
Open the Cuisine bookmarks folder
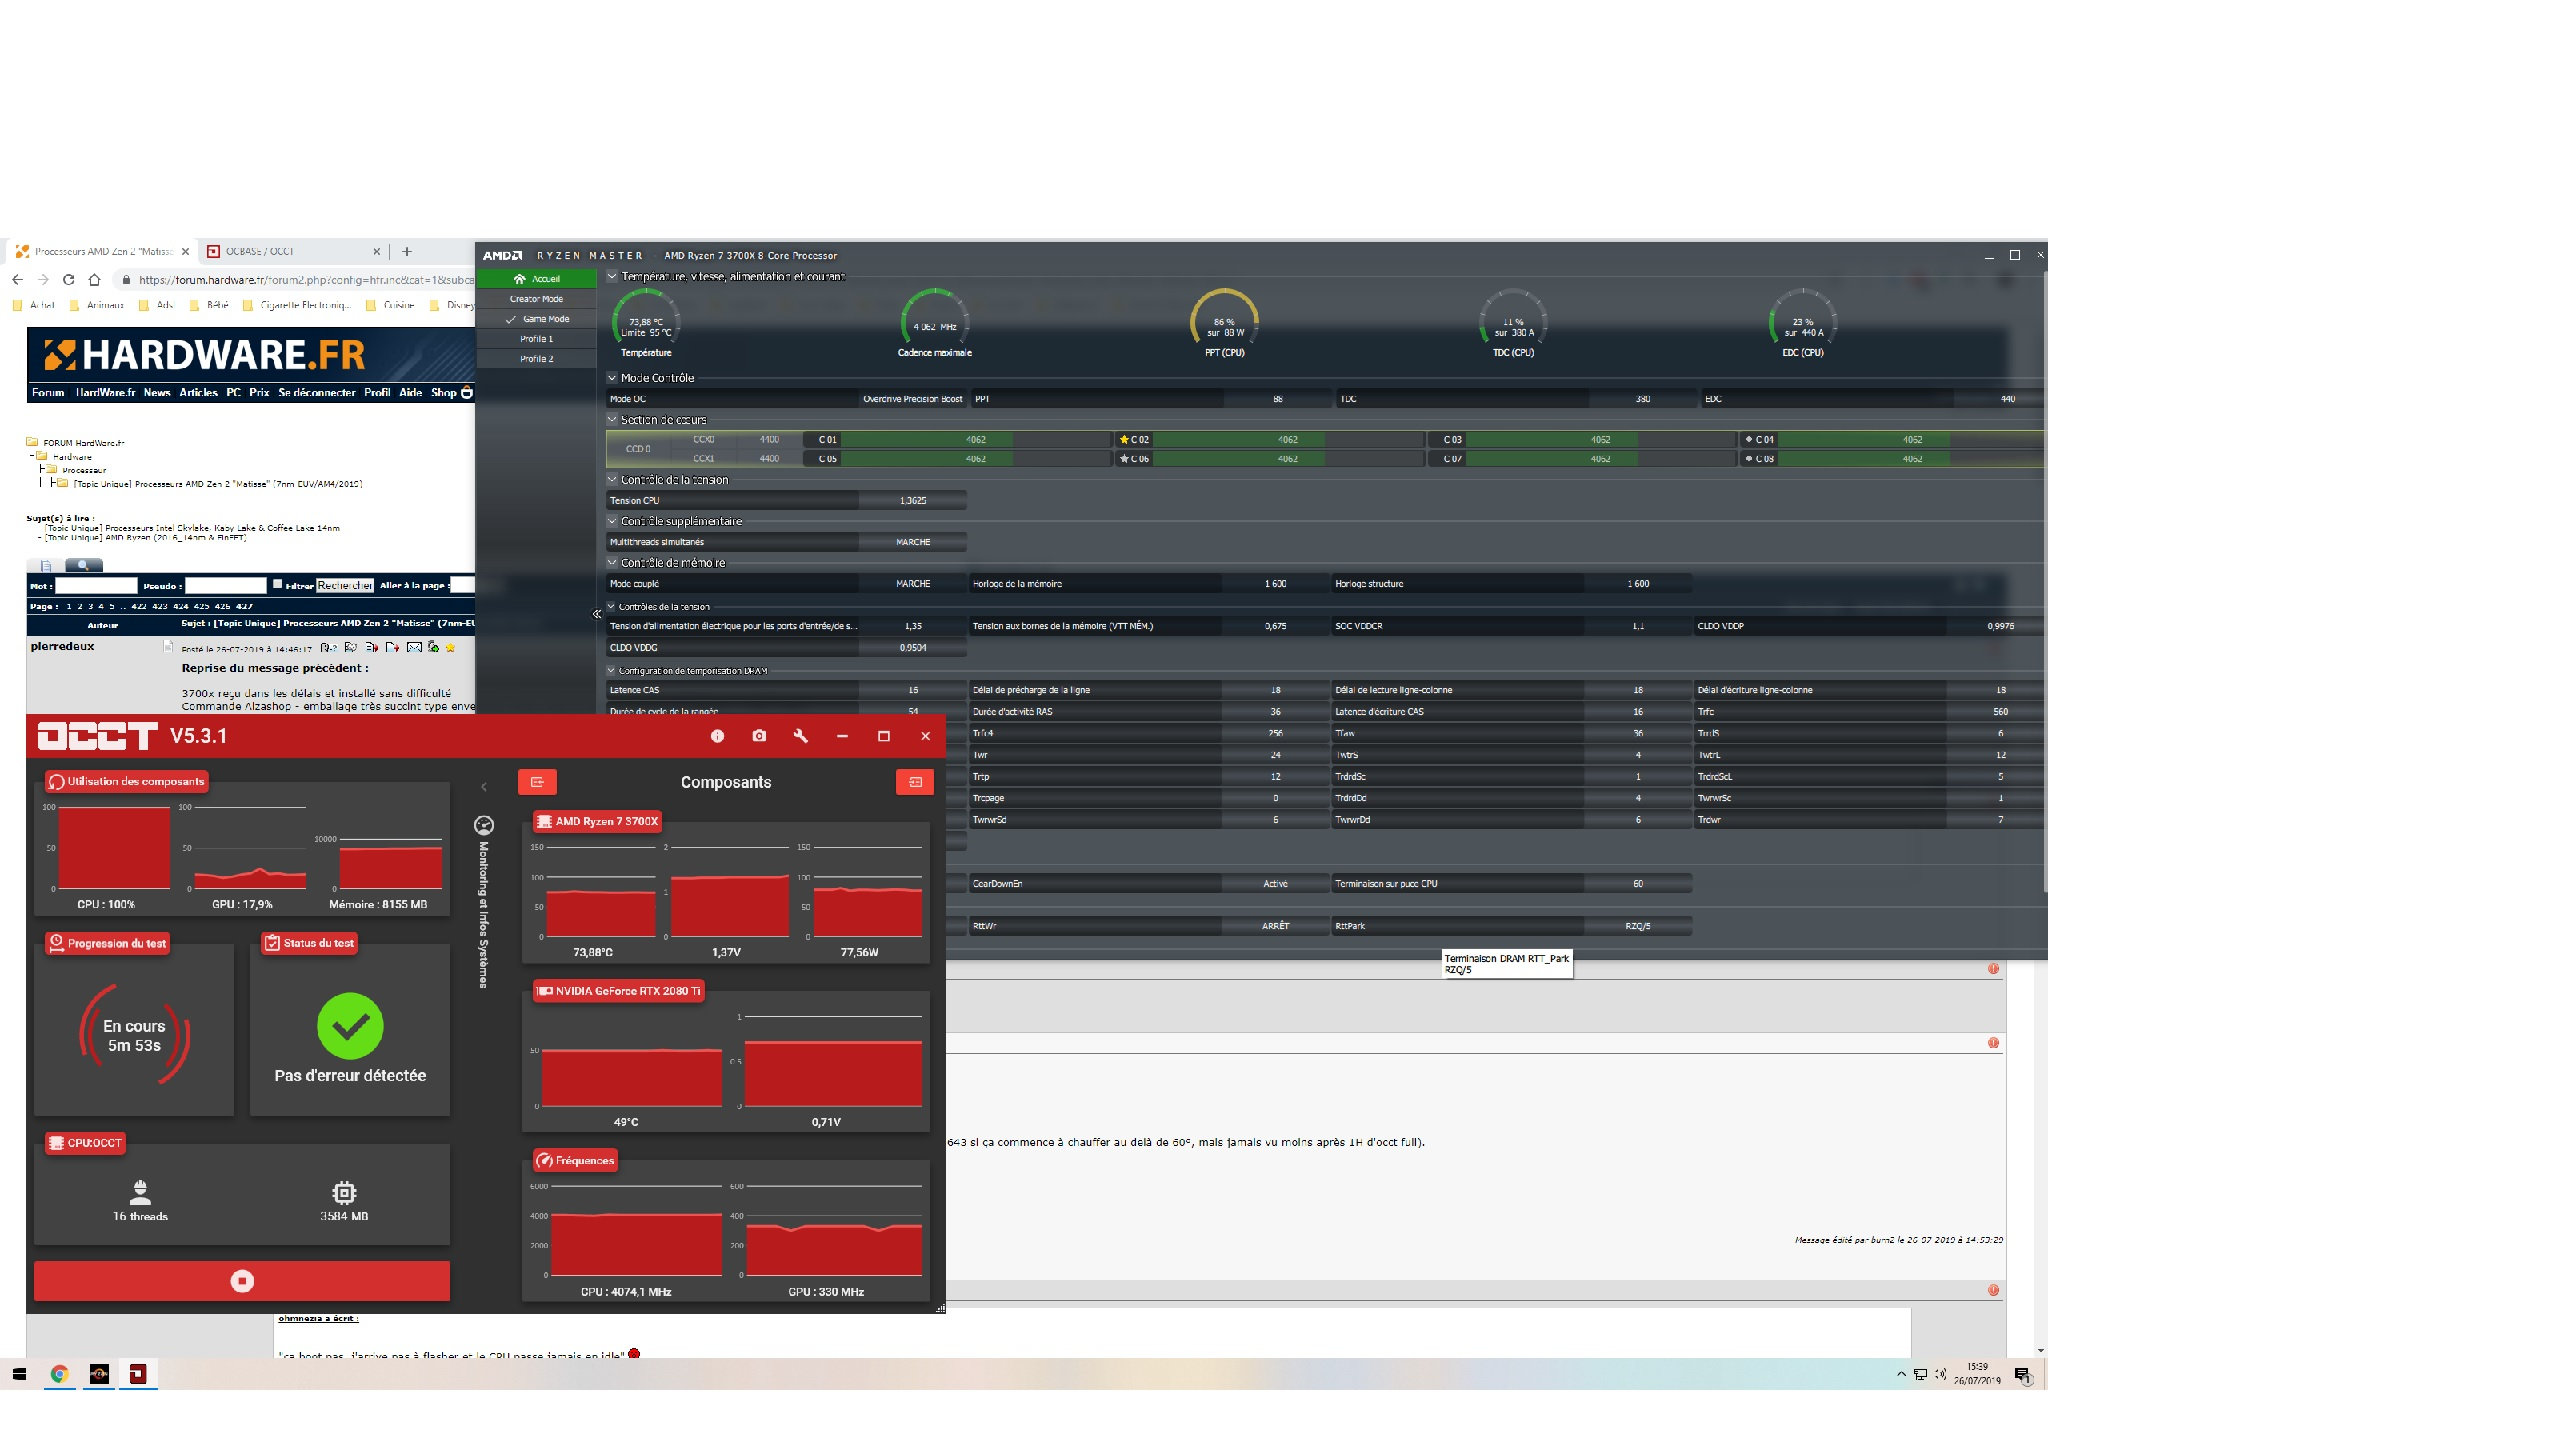coord(390,306)
